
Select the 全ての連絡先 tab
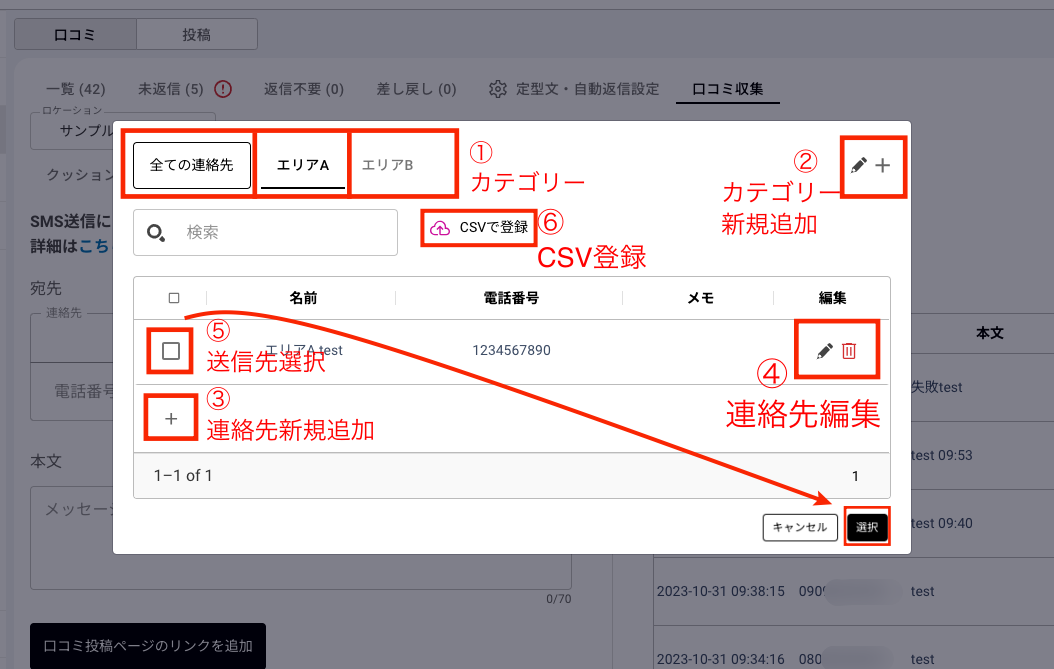pos(191,165)
